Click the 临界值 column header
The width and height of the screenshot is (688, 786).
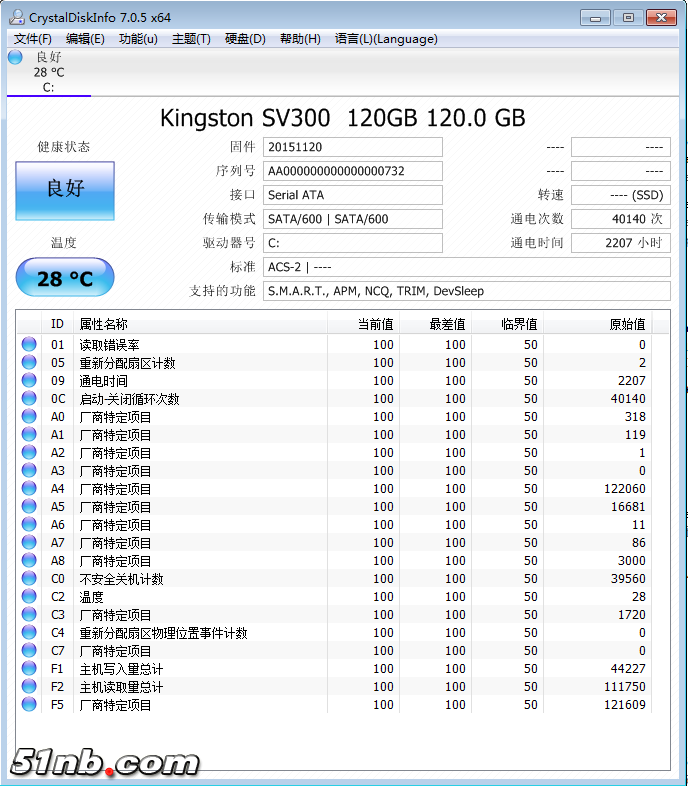point(507,324)
